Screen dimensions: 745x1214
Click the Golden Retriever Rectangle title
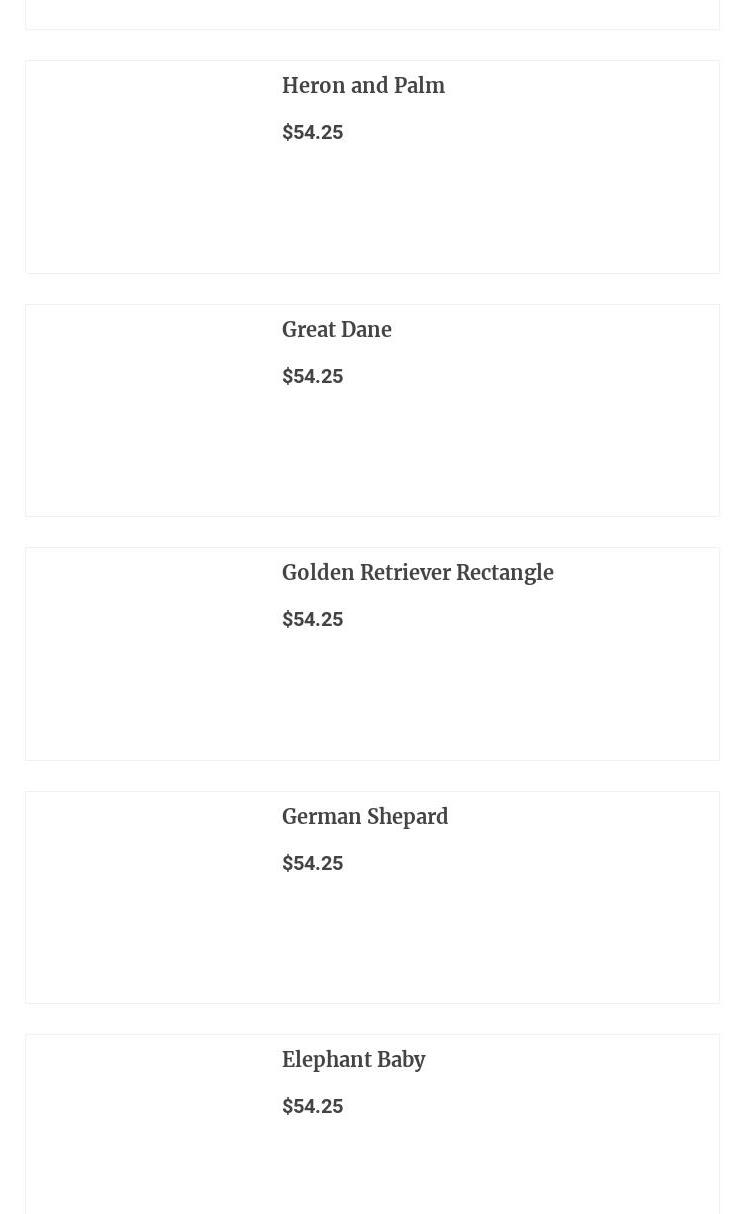(417, 573)
